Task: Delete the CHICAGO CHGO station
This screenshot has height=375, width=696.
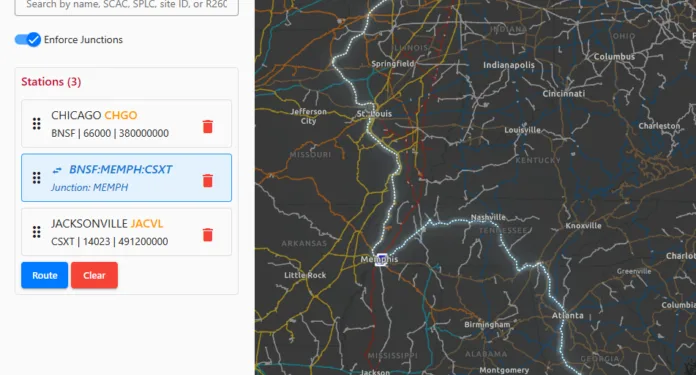Action: coord(207,126)
